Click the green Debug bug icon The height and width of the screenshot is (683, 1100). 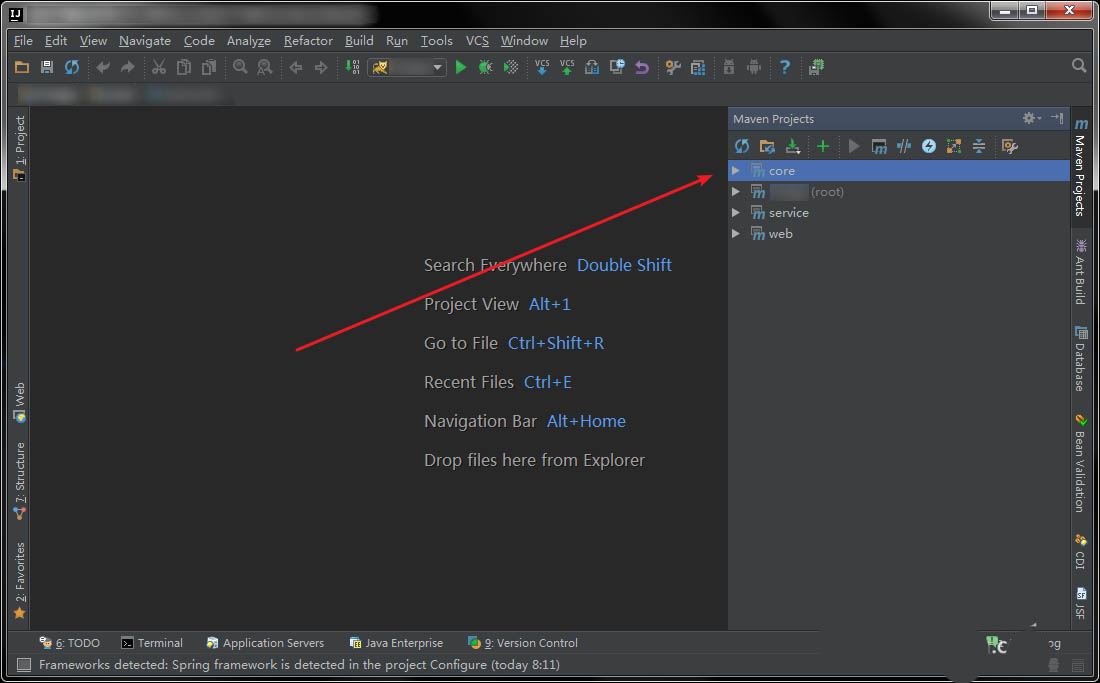(485, 67)
